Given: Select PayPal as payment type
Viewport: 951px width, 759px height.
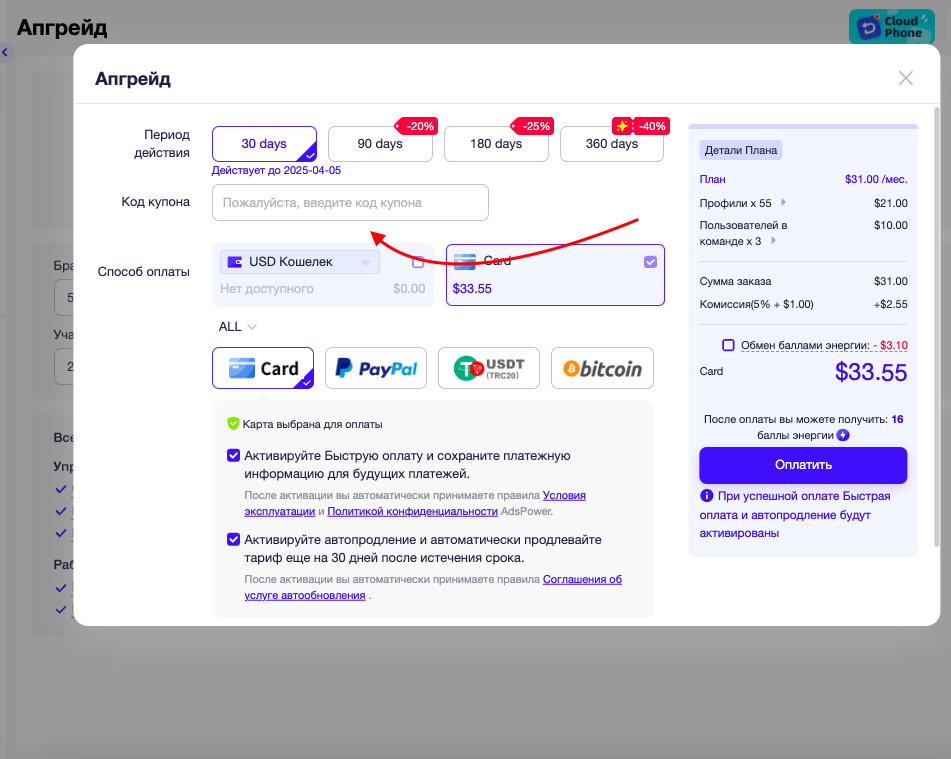Looking at the screenshot, I should point(376,368).
